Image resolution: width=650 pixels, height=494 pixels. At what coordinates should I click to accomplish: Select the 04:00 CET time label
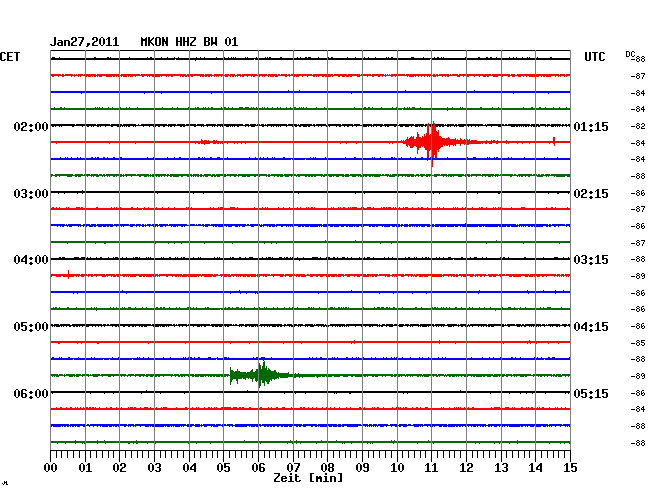(31, 260)
